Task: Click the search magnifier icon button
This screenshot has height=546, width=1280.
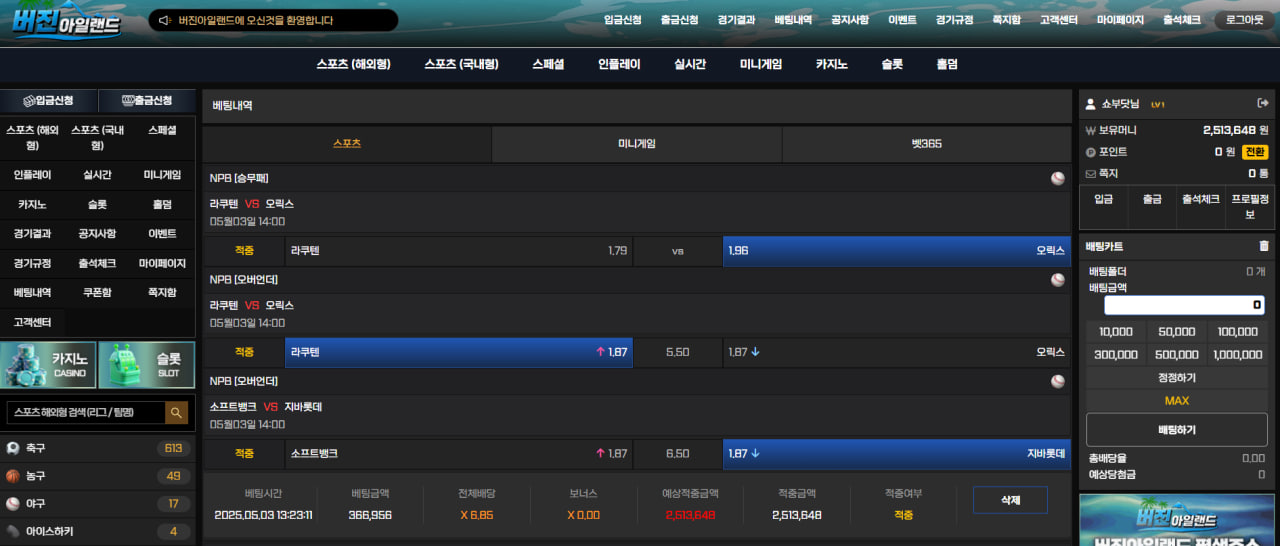Action: pyautogui.click(x=177, y=412)
